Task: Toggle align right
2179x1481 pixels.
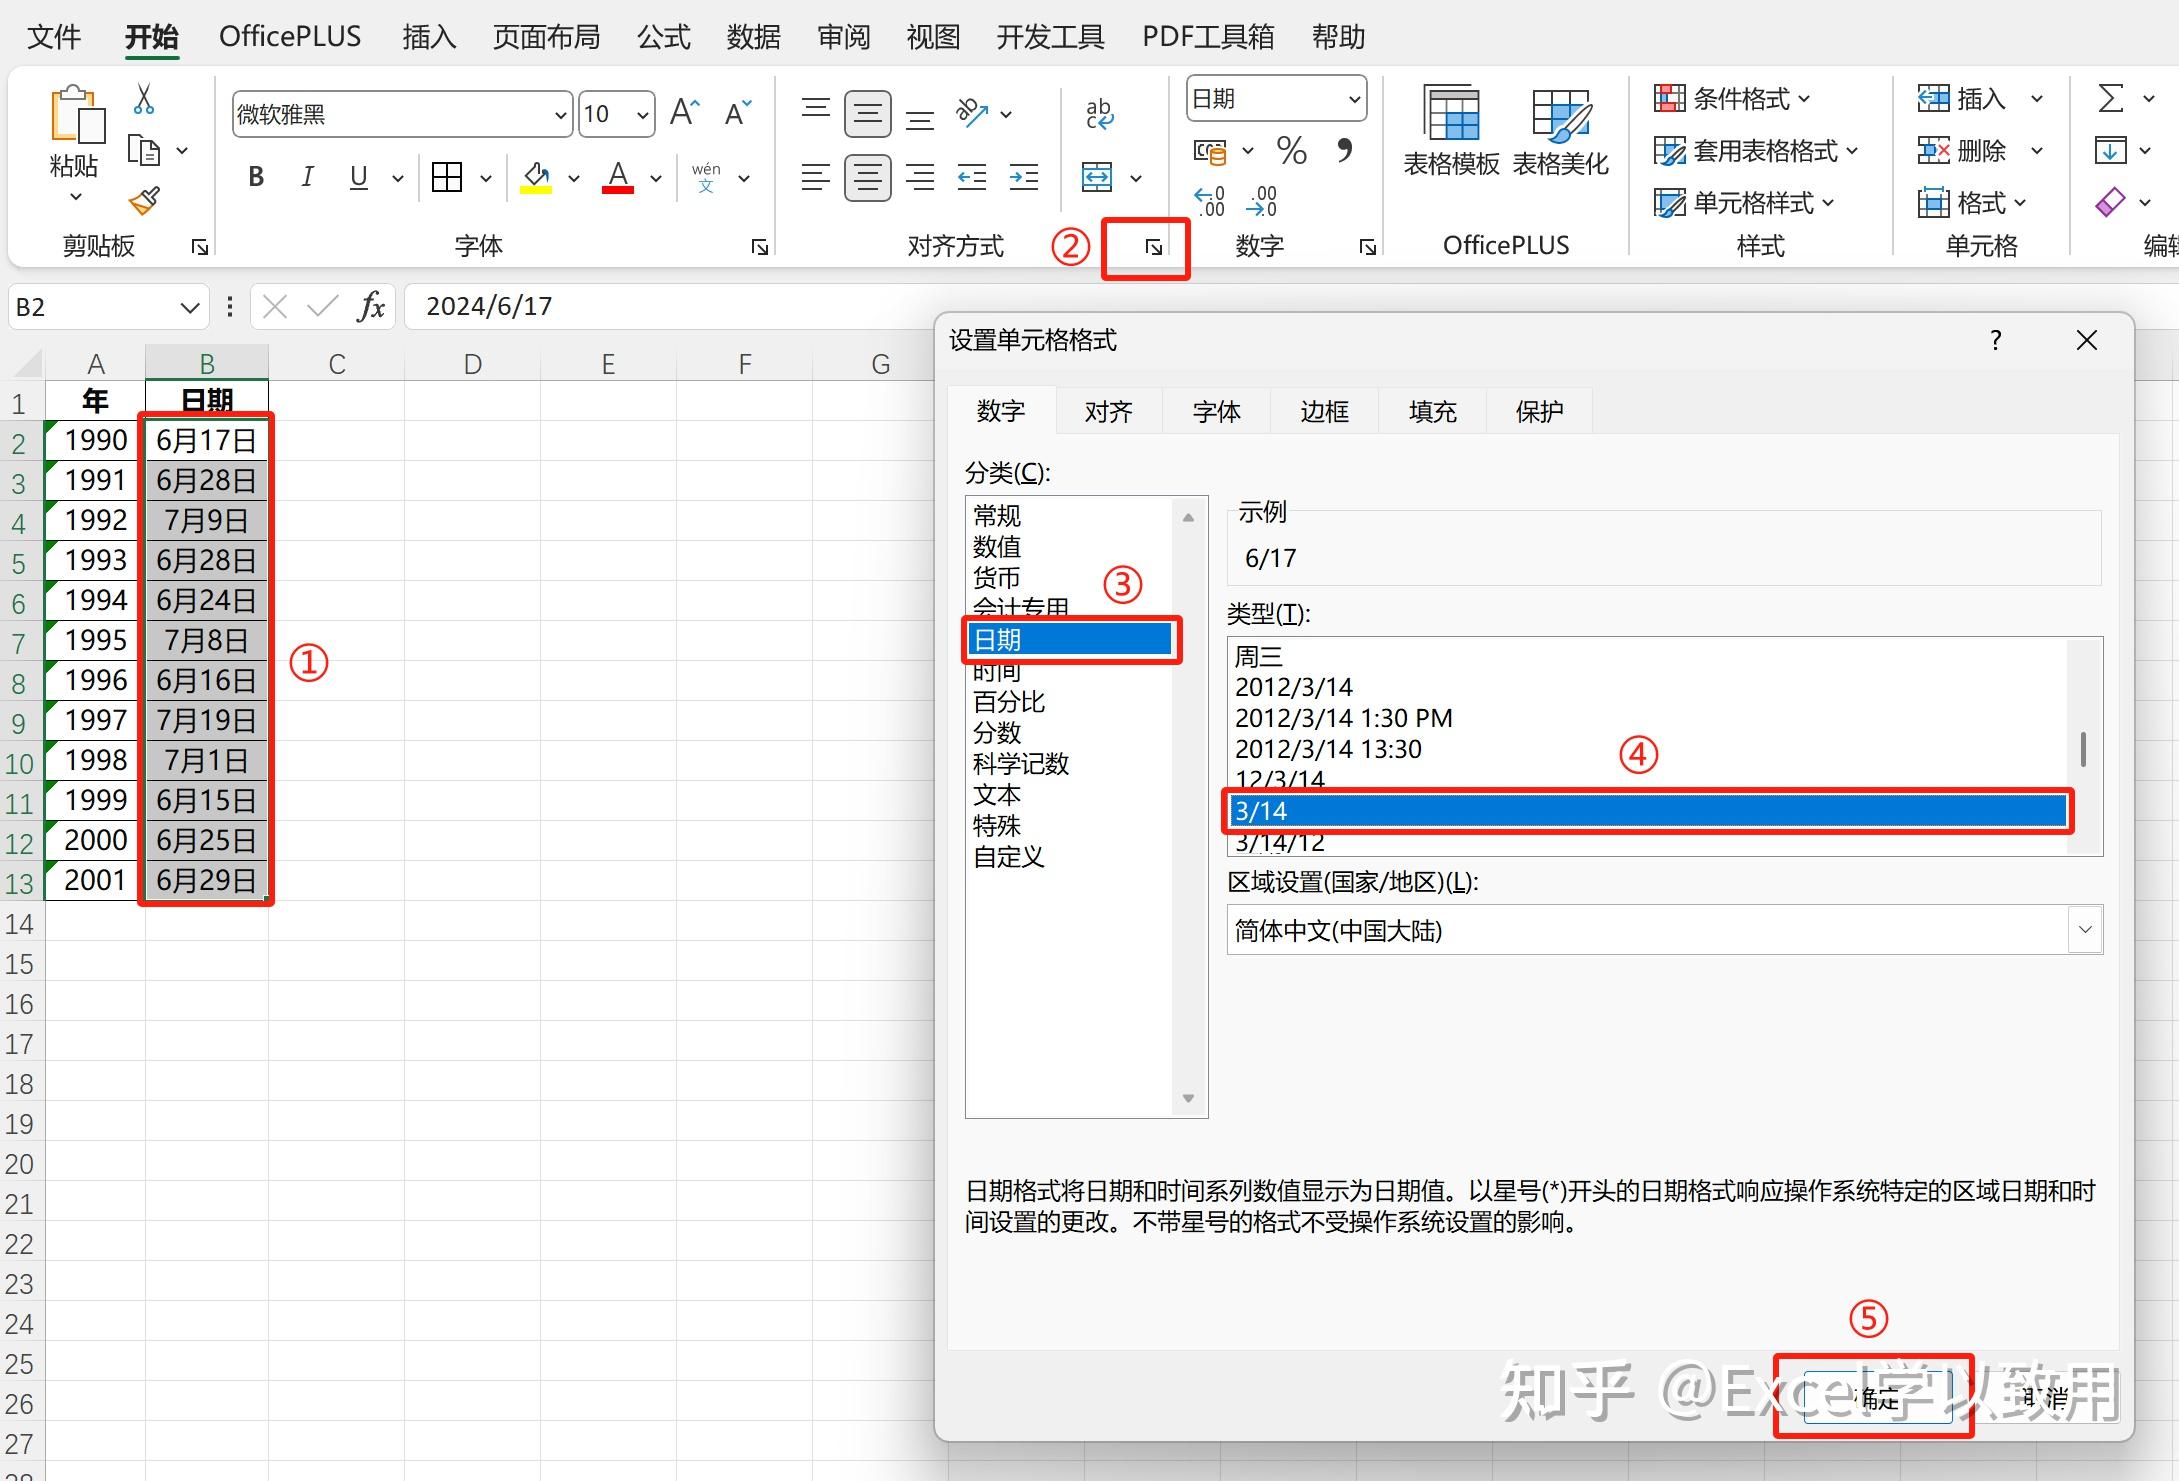Action: click(x=920, y=178)
